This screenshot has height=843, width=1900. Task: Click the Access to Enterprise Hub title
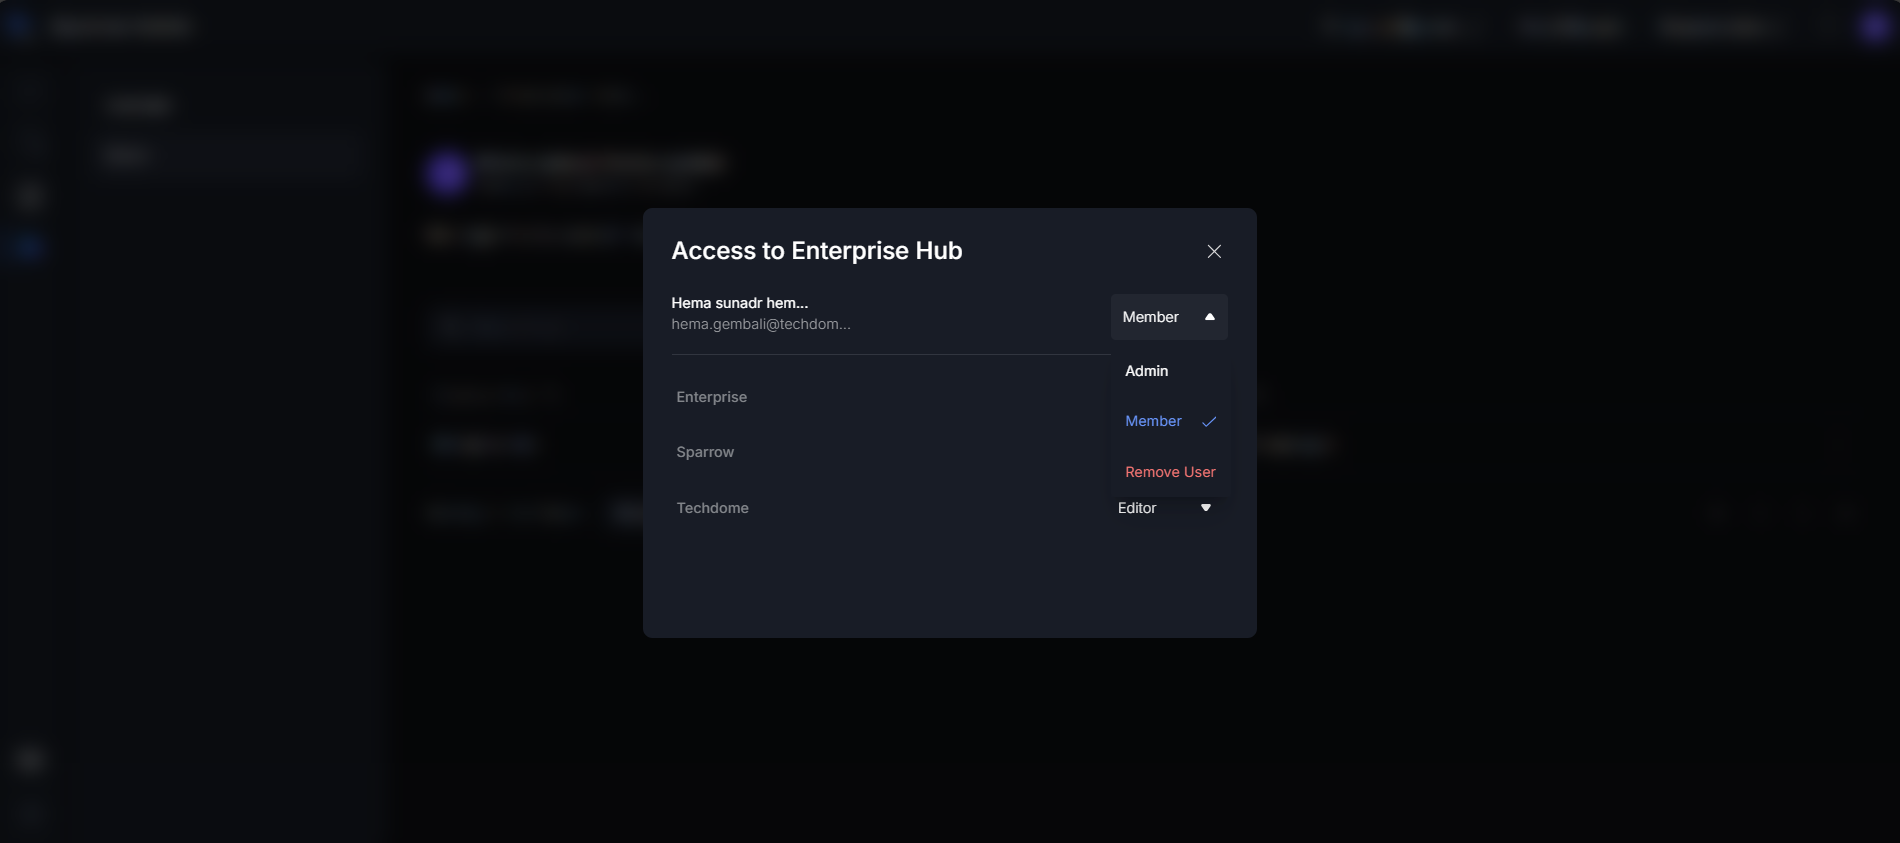[817, 251]
